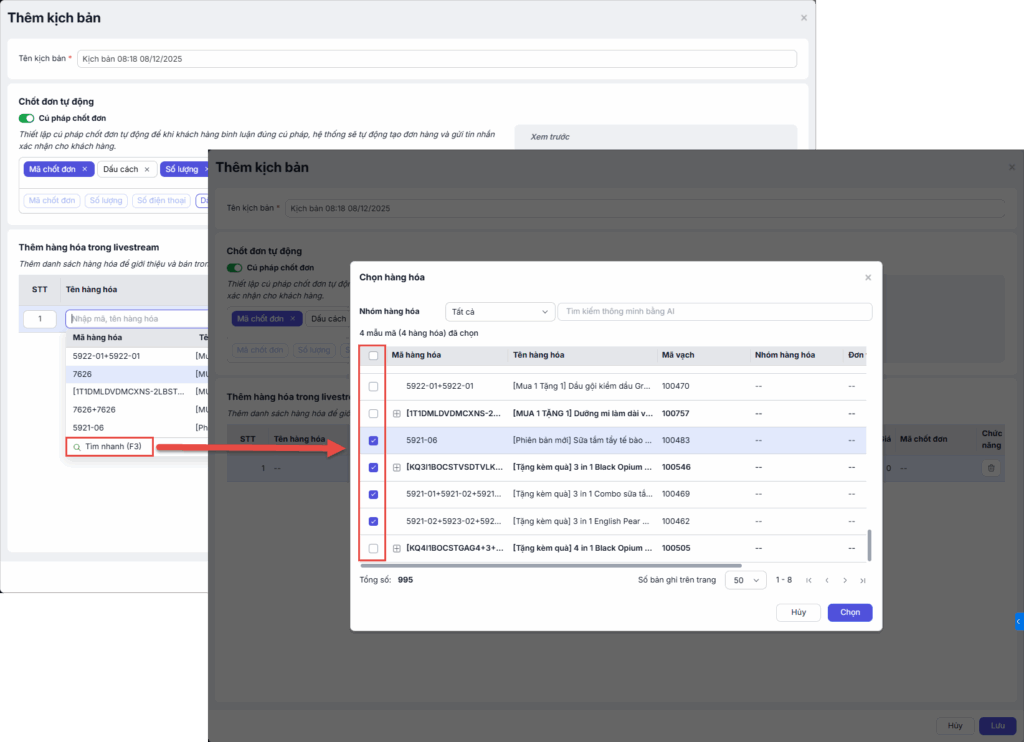This screenshot has width=1024, height=742.
Task: Uncheck the 5921-06 row checkbox
Action: (374, 441)
